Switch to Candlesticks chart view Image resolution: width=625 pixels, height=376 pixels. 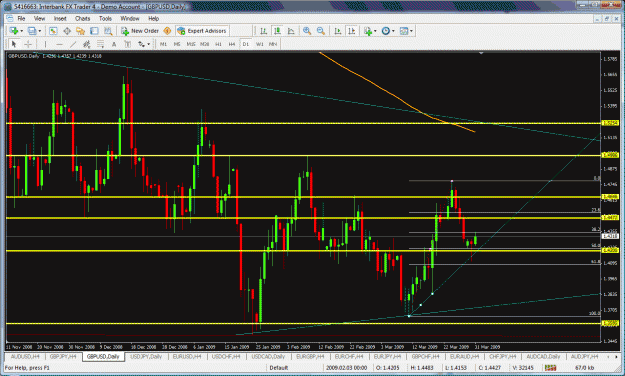coord(277,31)
